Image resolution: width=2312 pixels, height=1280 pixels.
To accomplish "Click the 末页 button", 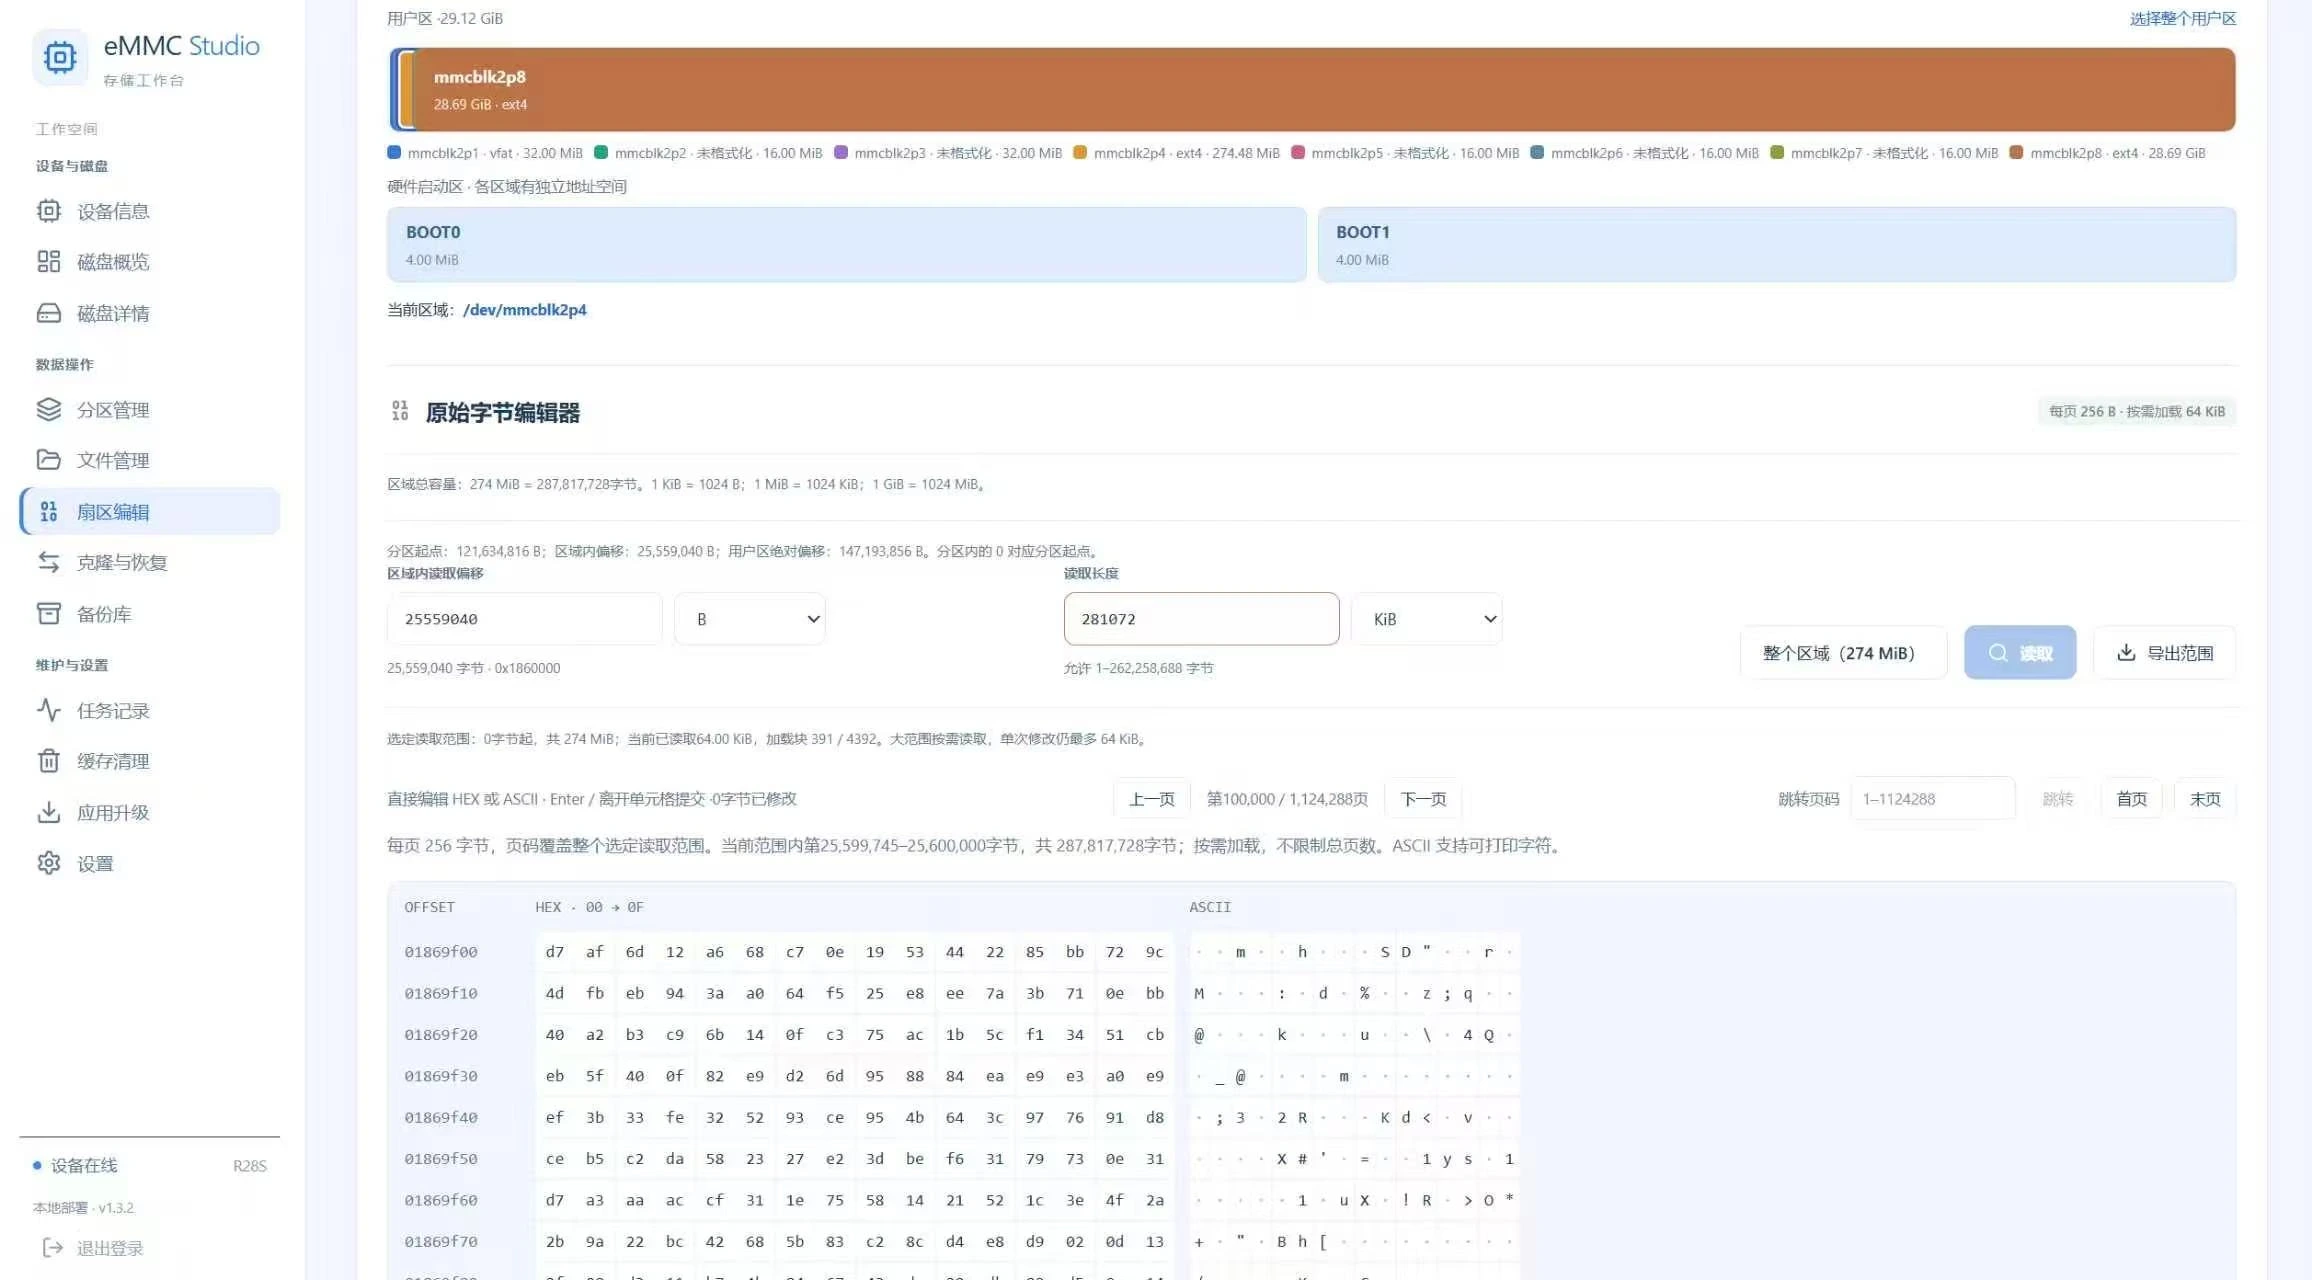I will coord(2205,799).
